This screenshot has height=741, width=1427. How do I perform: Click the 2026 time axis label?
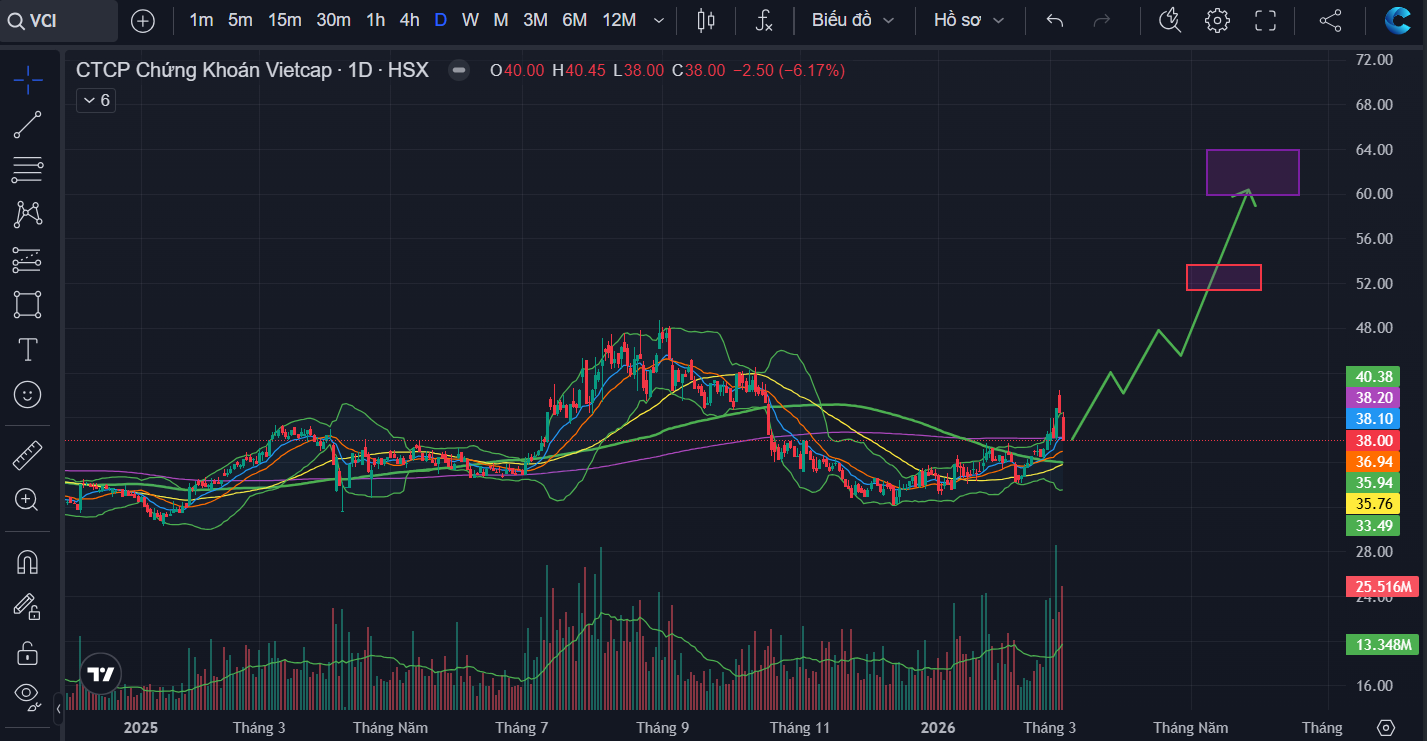(x=938, y=728)
